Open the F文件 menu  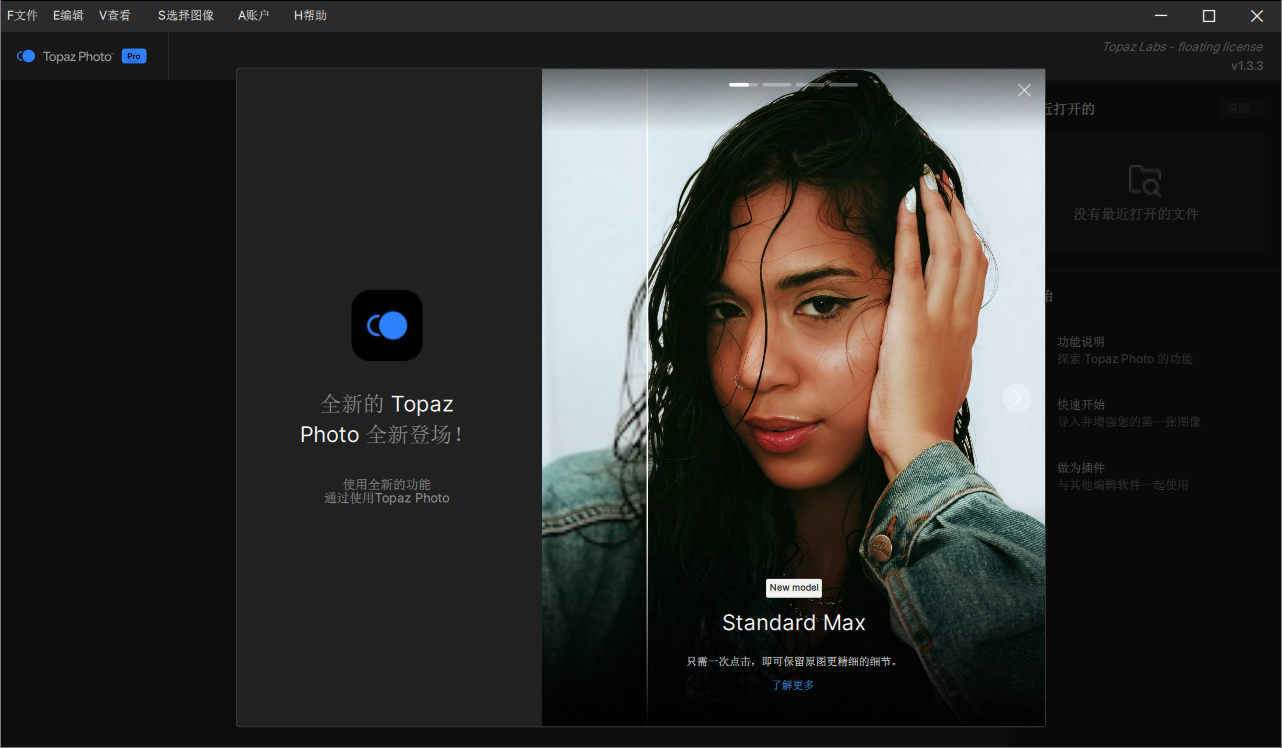point(22,15)
